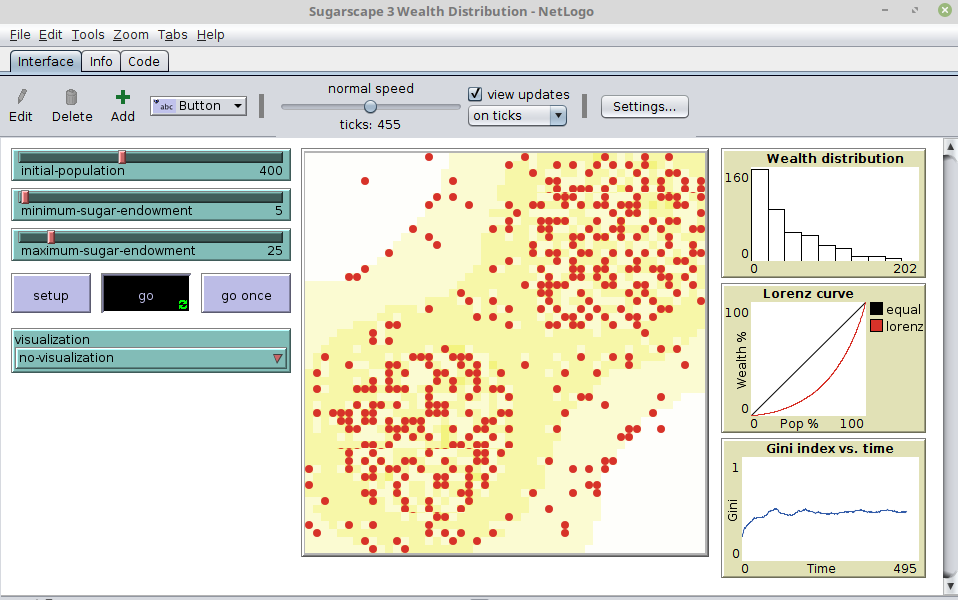Expand the visualization chooser dropdown
This screenshot has width=958, height=600.
[x=151, y=358]
